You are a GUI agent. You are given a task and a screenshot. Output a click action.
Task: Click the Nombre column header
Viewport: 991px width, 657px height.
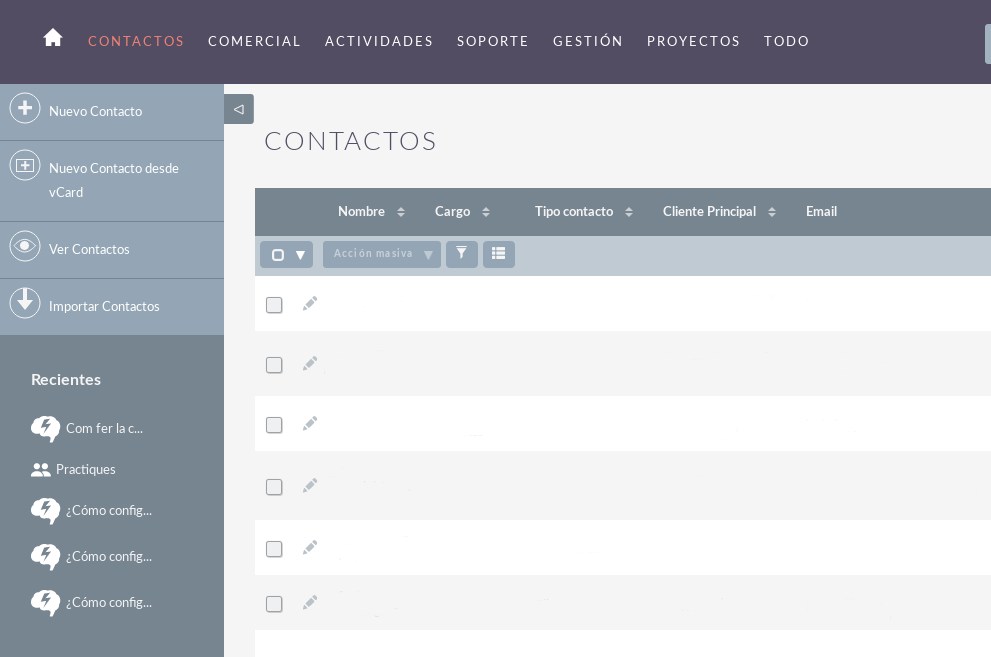tap(362, 212)
